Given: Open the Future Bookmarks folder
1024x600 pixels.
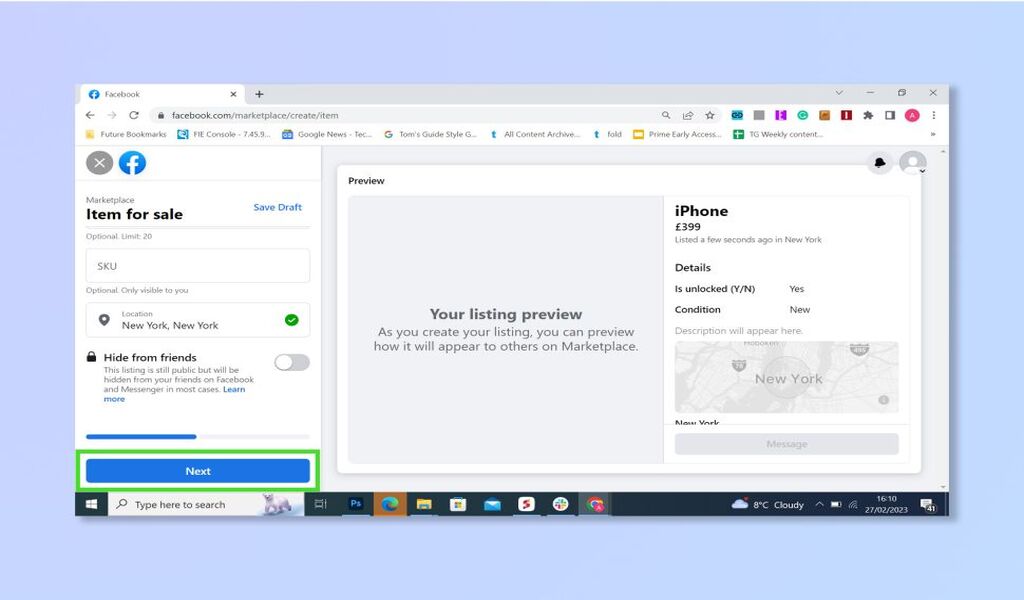Looking at the screenshot, I should 127,134.
